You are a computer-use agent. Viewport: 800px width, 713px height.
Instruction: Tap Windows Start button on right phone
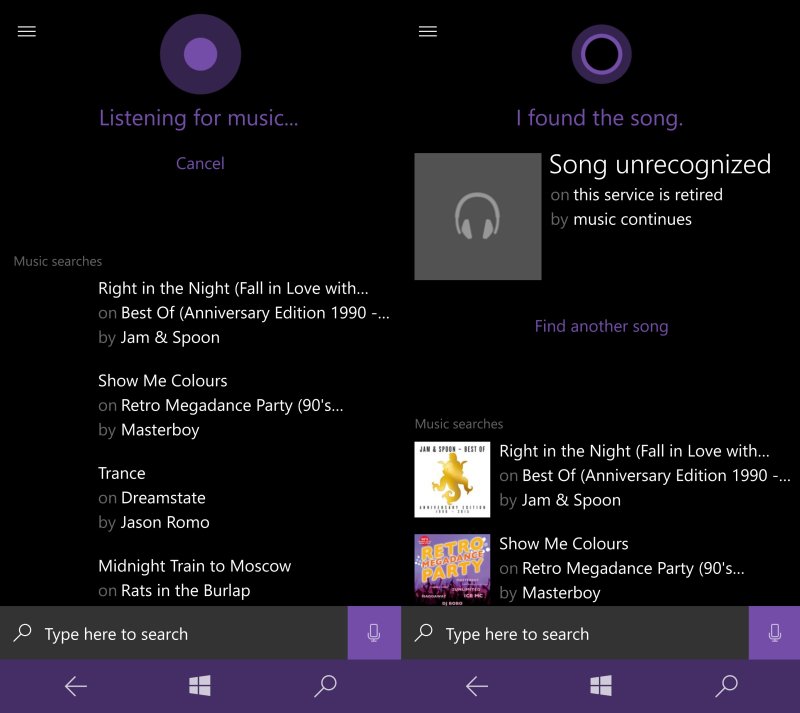[601, 685]
